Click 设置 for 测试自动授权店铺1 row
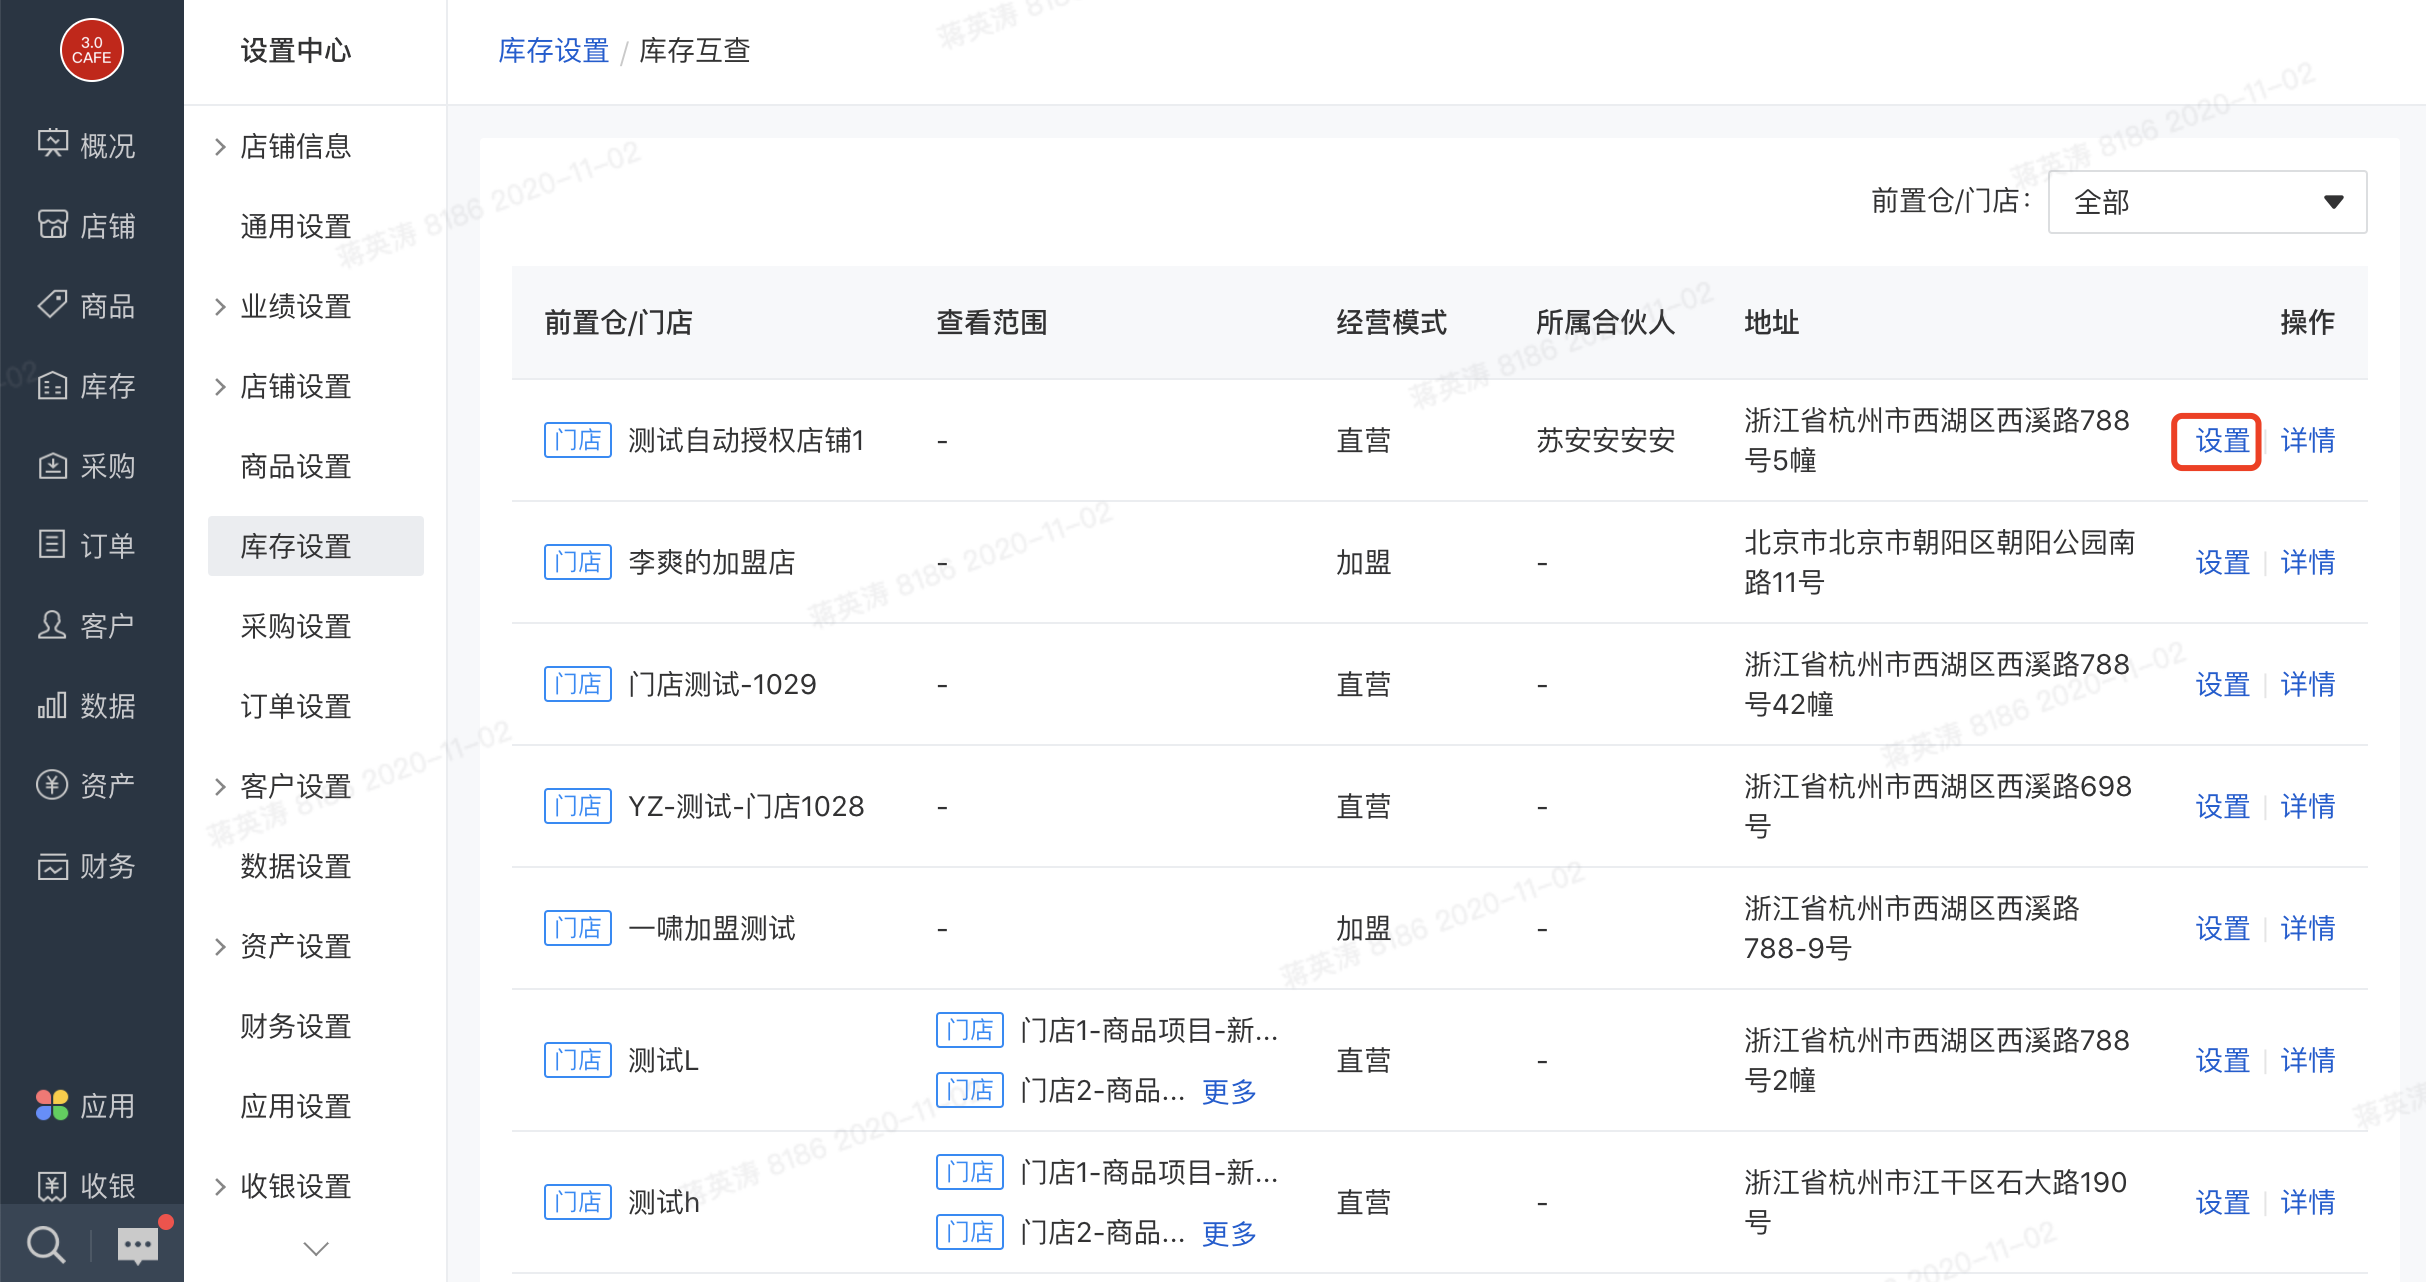 tap(2221, 441)
